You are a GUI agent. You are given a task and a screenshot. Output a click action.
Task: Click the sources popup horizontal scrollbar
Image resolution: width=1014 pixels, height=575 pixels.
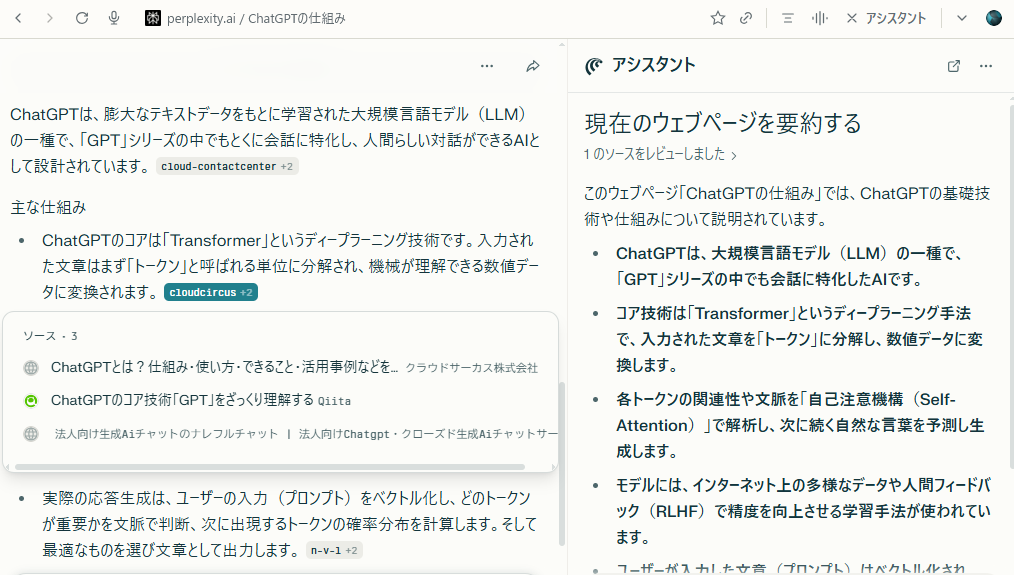[x=270, y=466]
